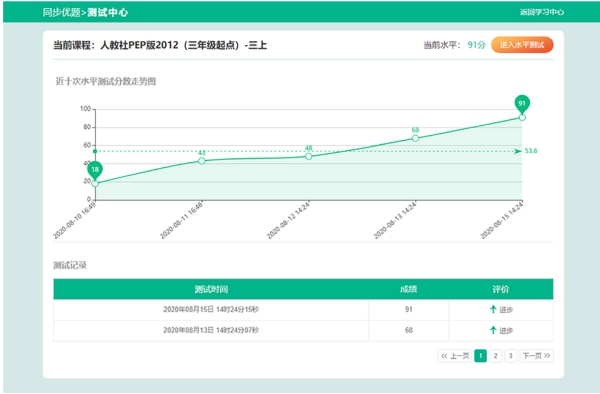Click the 上一页 previous page button
Image resolution: width=600 pixels, height=394 pixels.
(455, 356)
